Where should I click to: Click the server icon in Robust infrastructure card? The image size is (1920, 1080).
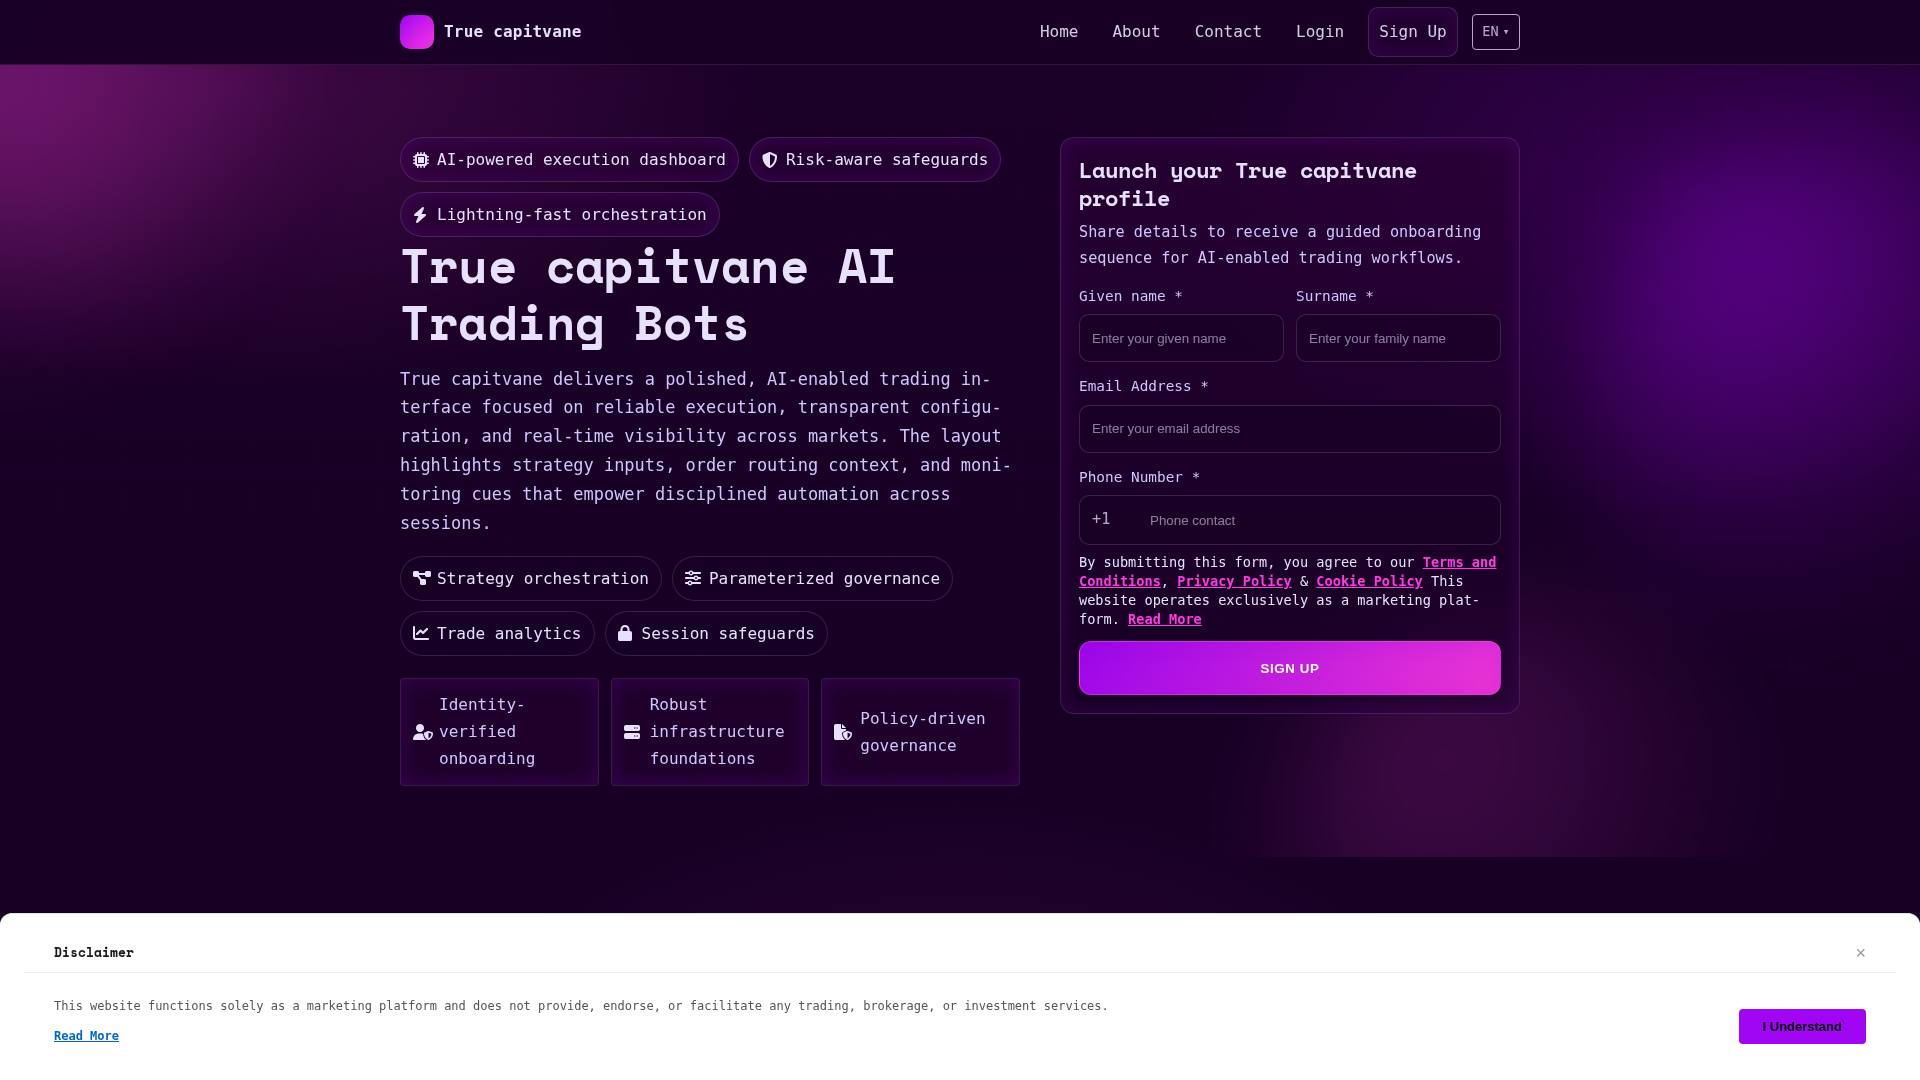pyautogui.click(x=632, y=732)
